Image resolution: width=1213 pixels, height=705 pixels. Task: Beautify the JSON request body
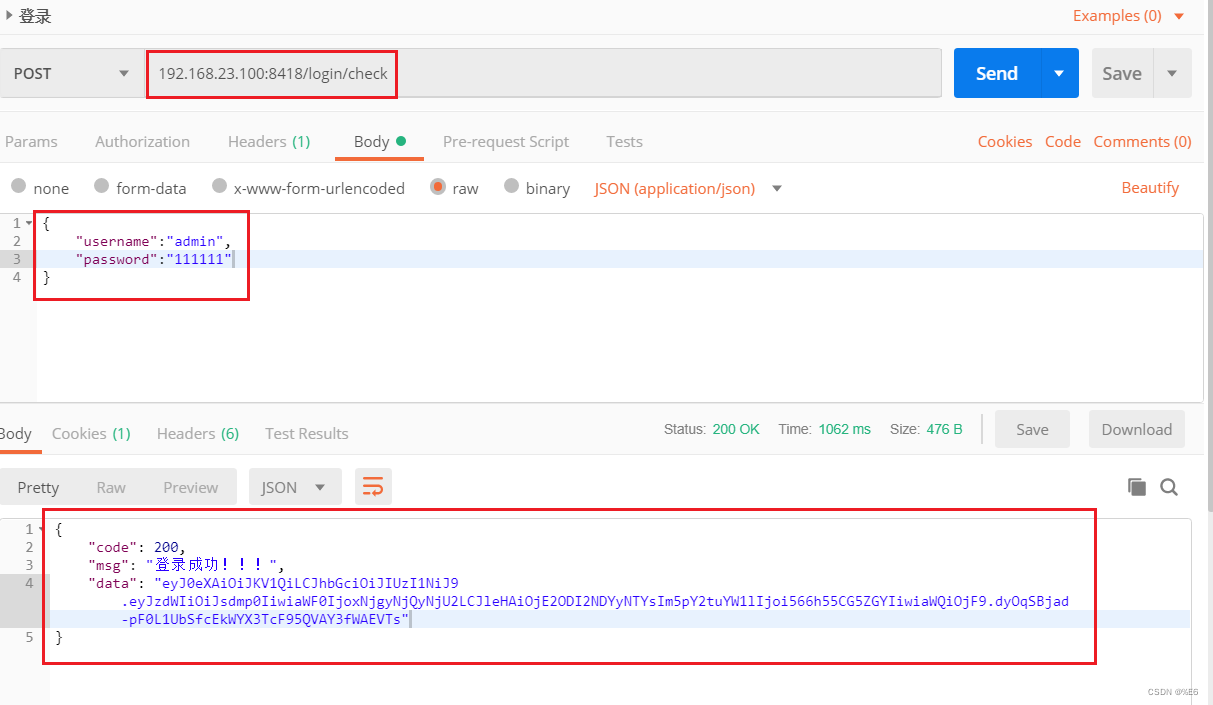coord(1150,188)
